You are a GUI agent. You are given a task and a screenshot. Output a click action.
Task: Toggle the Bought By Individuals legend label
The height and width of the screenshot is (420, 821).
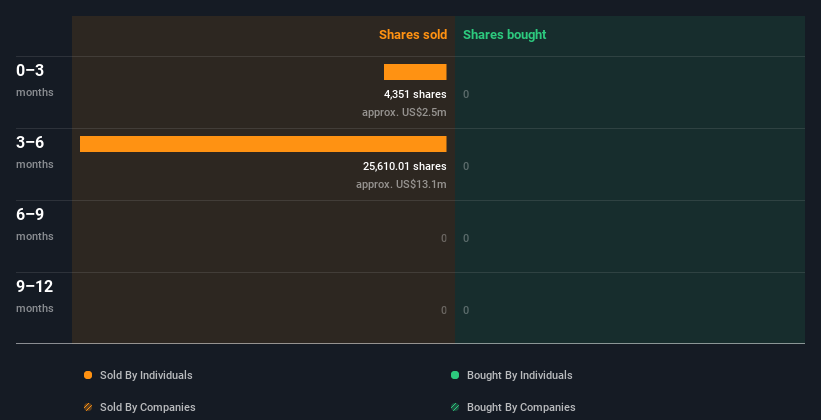coord(519,375)
